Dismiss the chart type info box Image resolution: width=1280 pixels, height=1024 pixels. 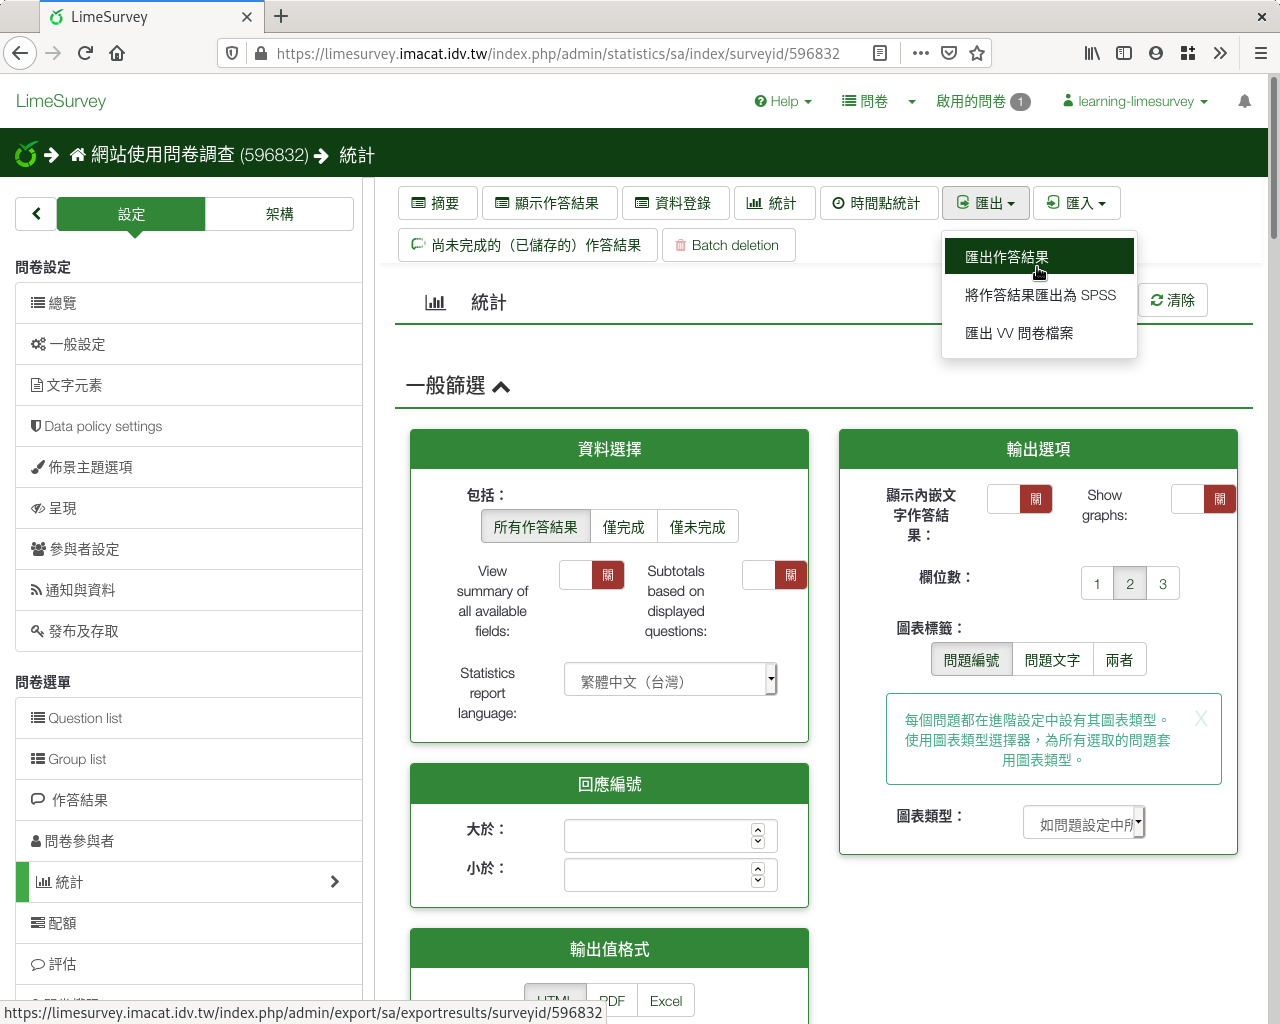pos(1200,718)
